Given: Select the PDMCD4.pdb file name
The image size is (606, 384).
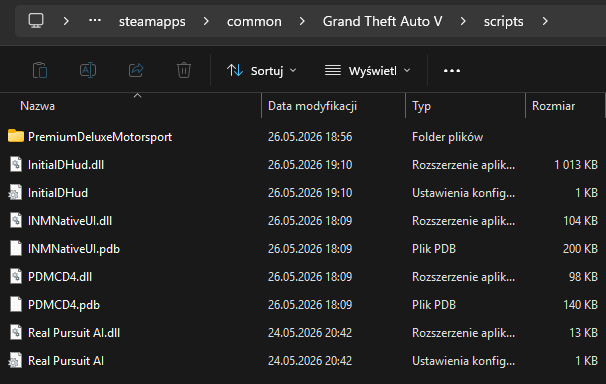Looking at the screenshot, I should click(x=64, y=305).
